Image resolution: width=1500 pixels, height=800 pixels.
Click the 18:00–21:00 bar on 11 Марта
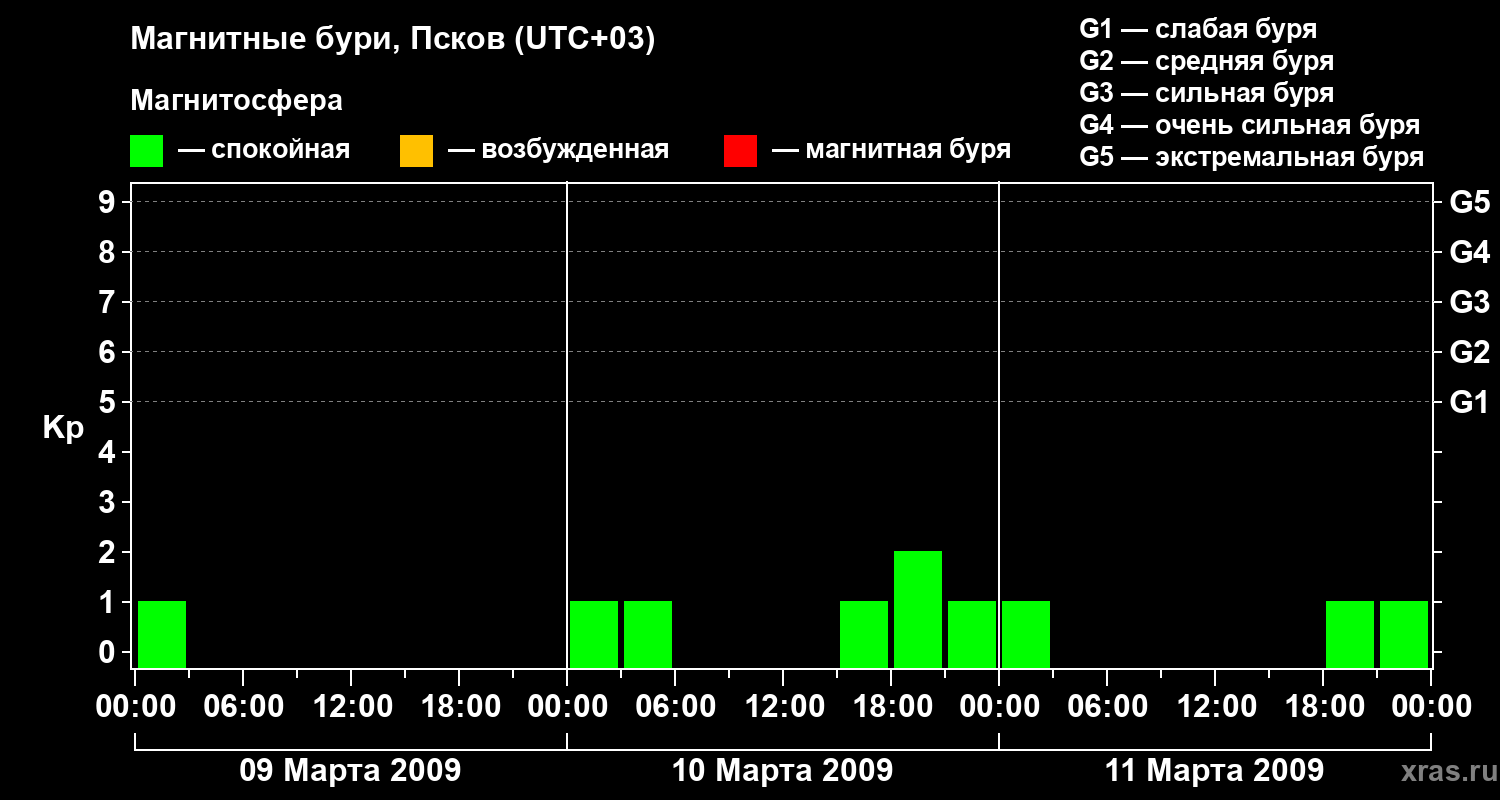[1350, 634]
